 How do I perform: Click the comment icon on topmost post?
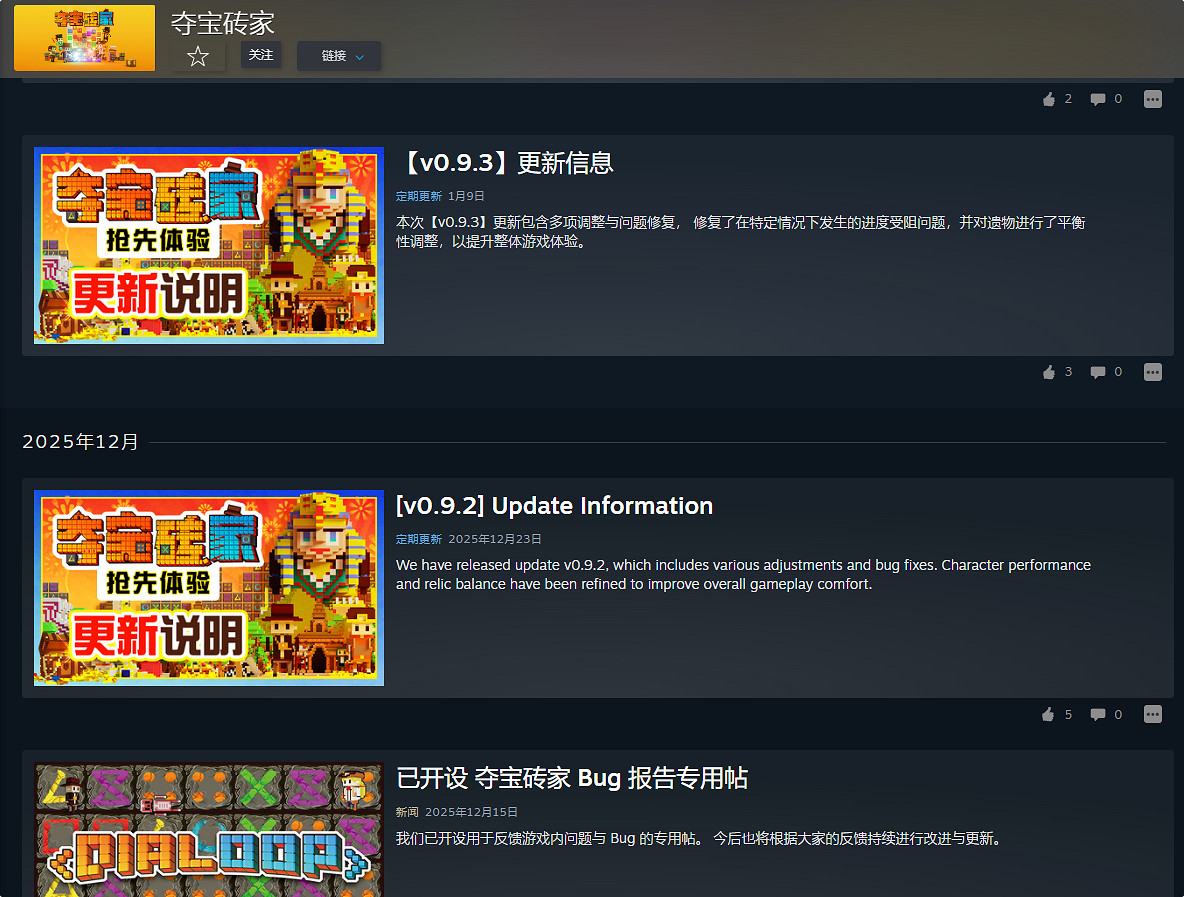(1098, 99)
